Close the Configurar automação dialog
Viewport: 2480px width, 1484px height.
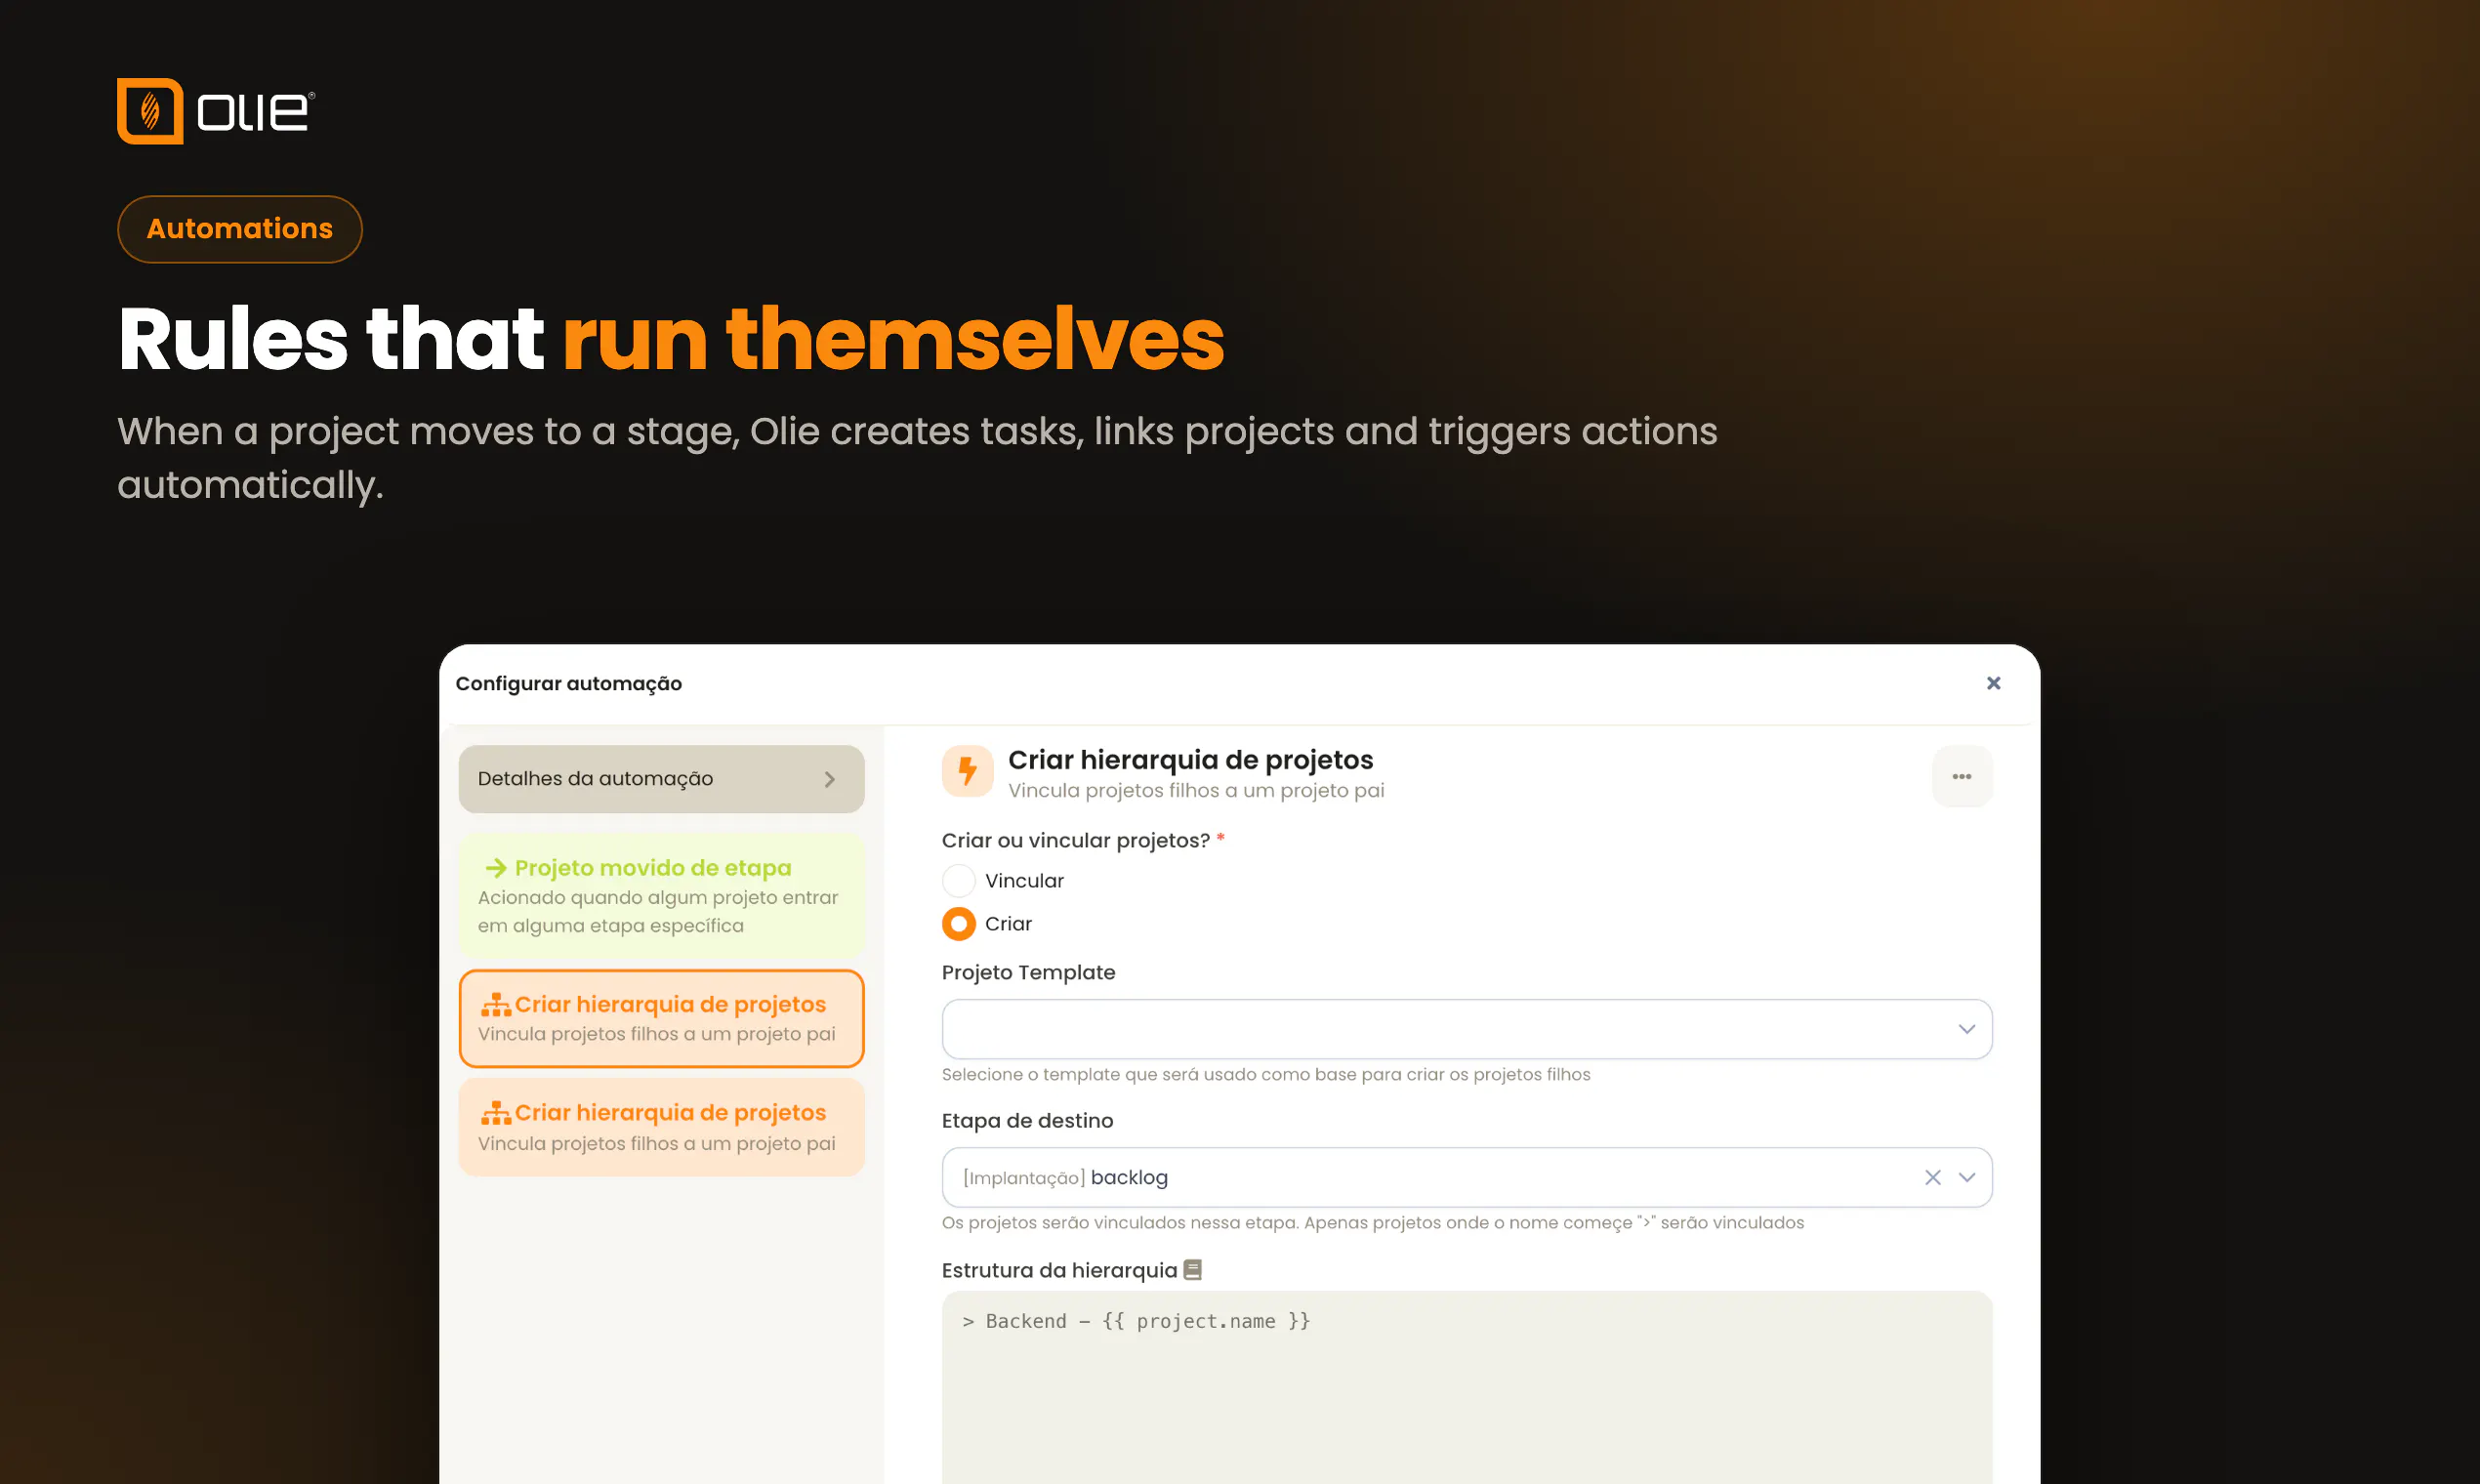(1993, 683)
